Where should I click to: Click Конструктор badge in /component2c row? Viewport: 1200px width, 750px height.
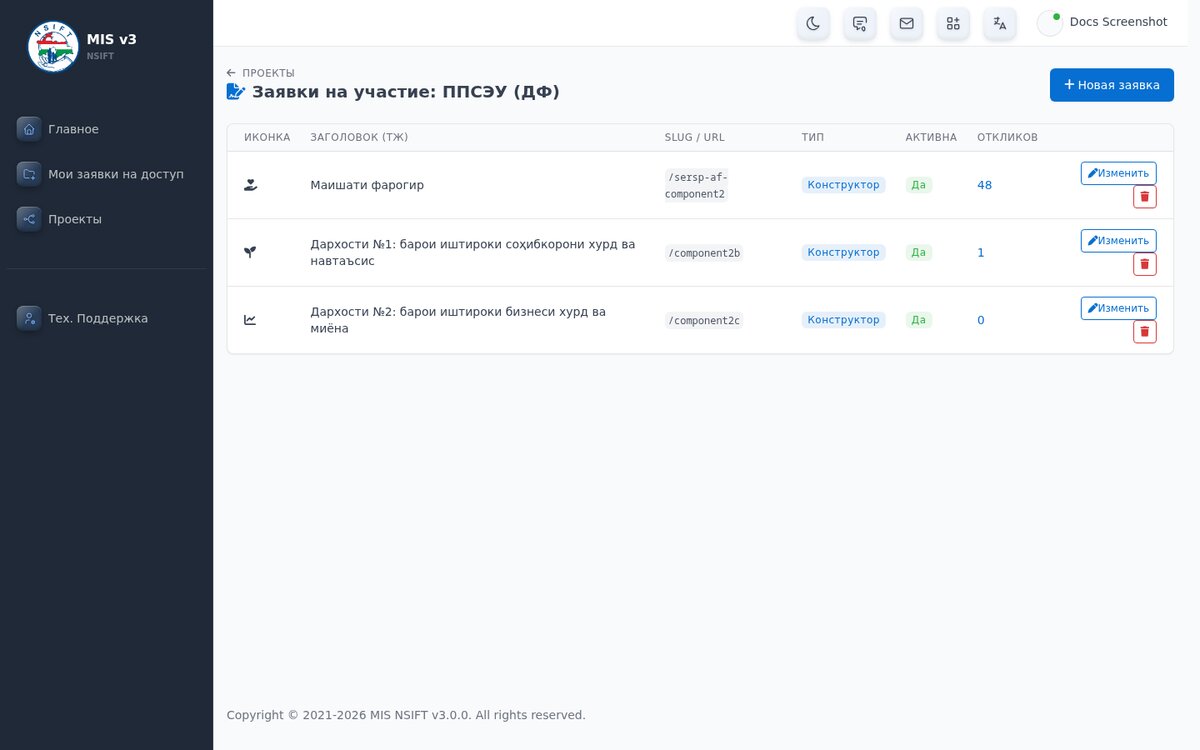844,320
